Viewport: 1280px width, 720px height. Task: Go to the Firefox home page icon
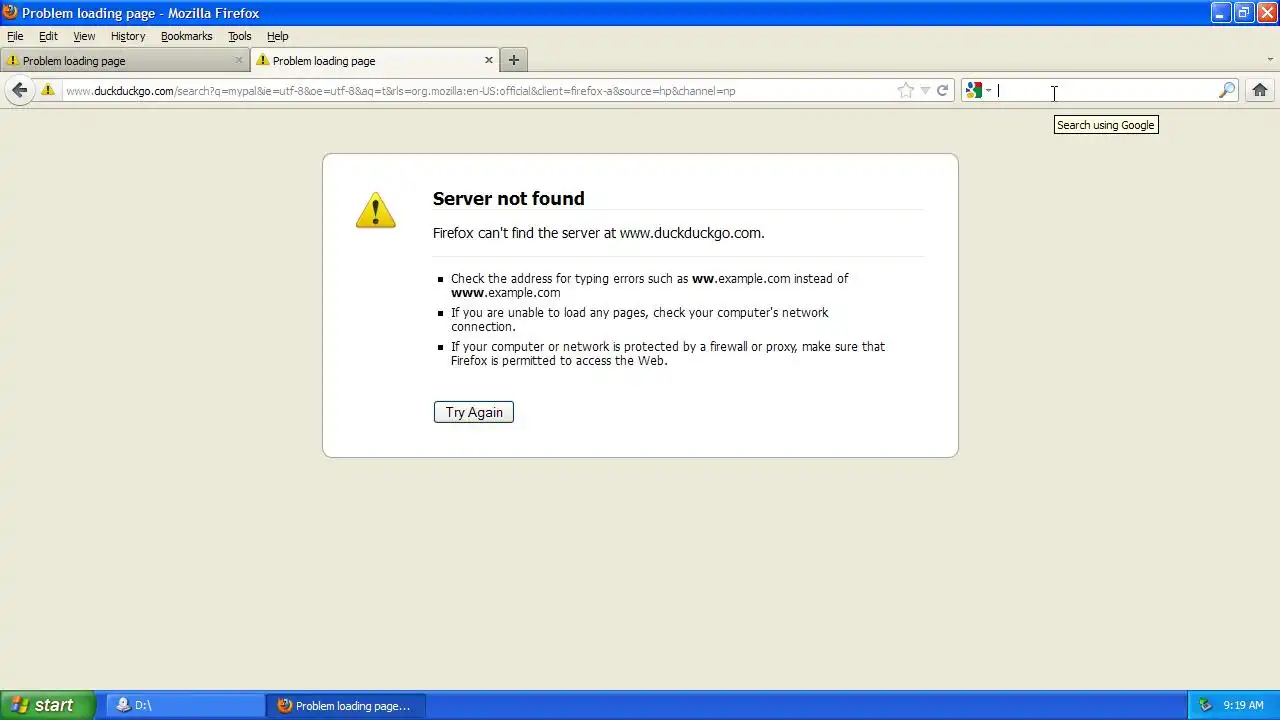(1260, 90)
